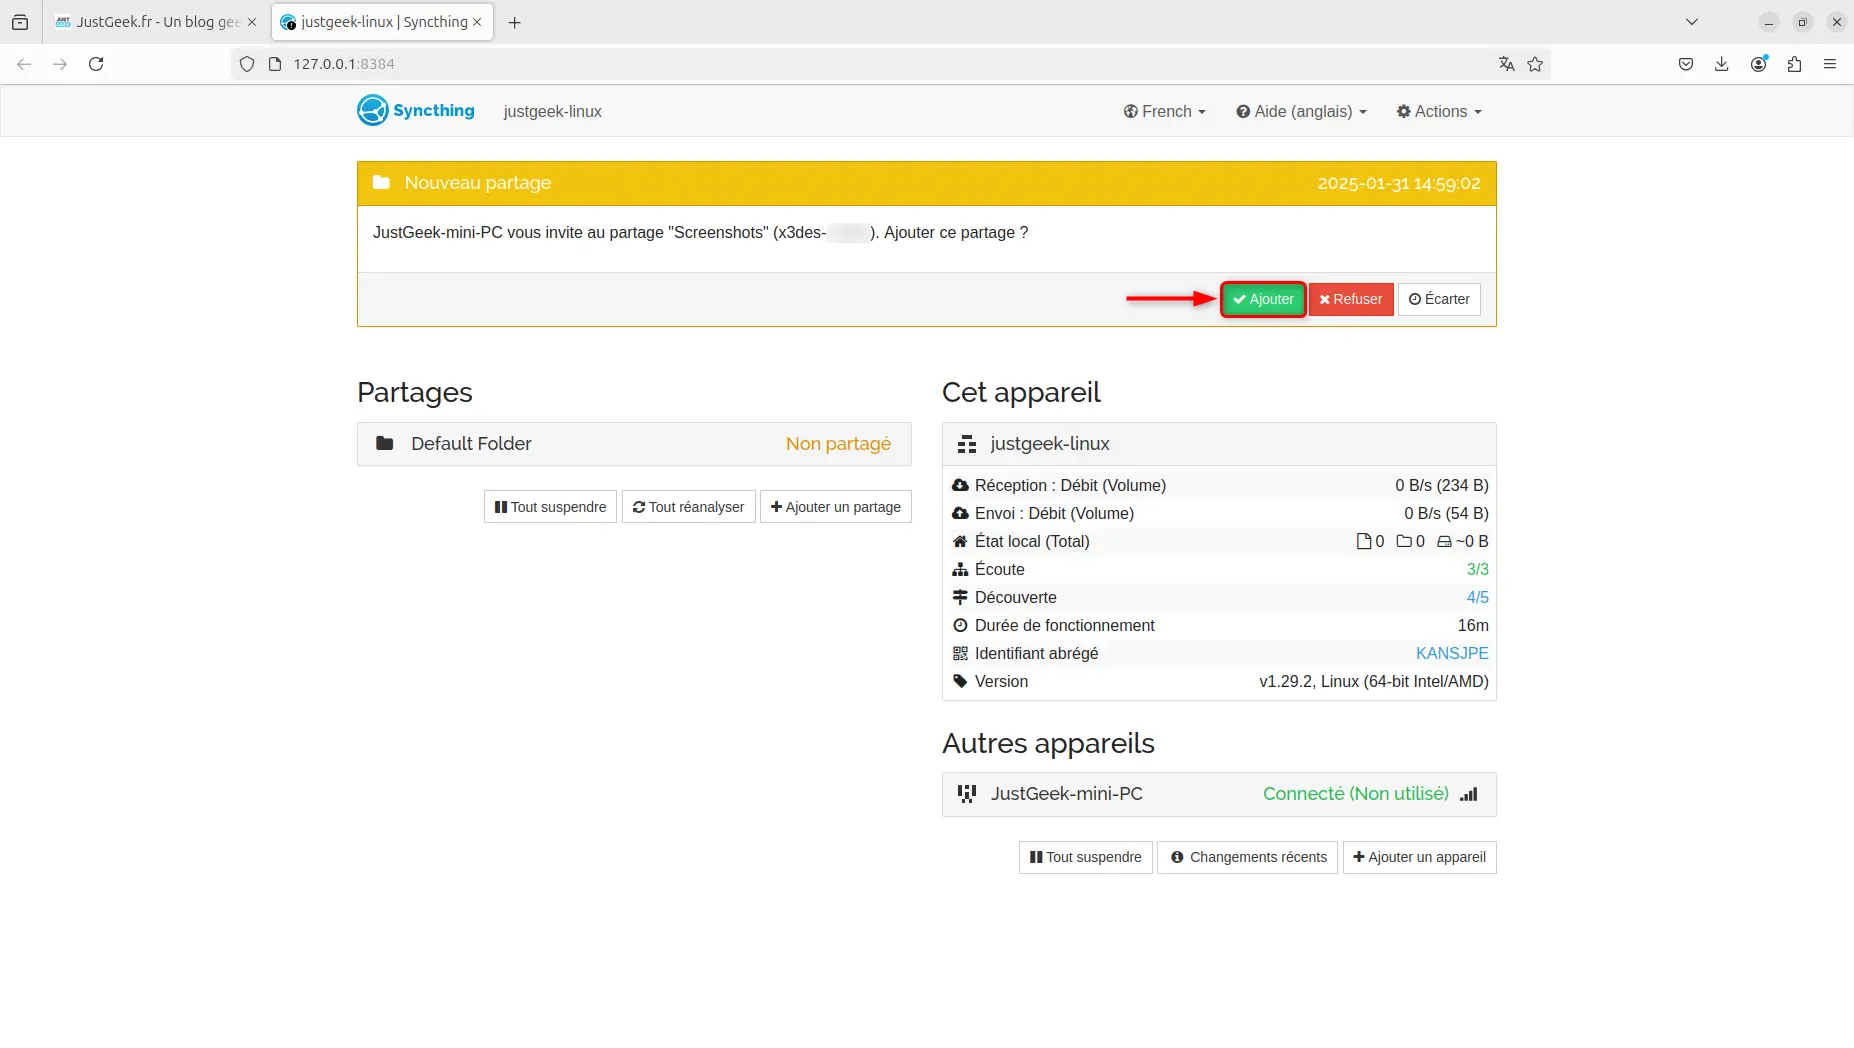
Task: Decline the share with Refuser
Action: (1351, 299)
